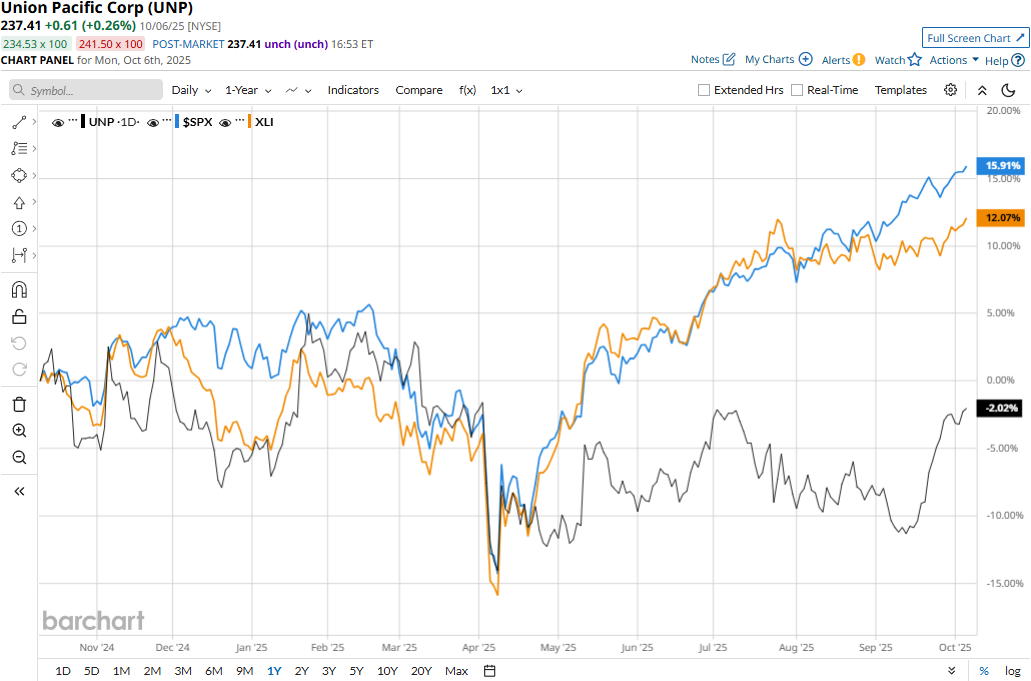Viewport: 1031px width, 681px height.
Task: Open the 1x1 grid layout dropdown
Action: [x=506, y=90]
